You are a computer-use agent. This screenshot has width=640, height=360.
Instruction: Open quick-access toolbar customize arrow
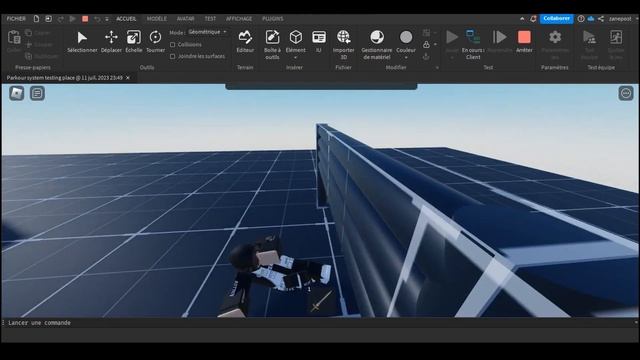pyautogui.click(x=107, y=19)
